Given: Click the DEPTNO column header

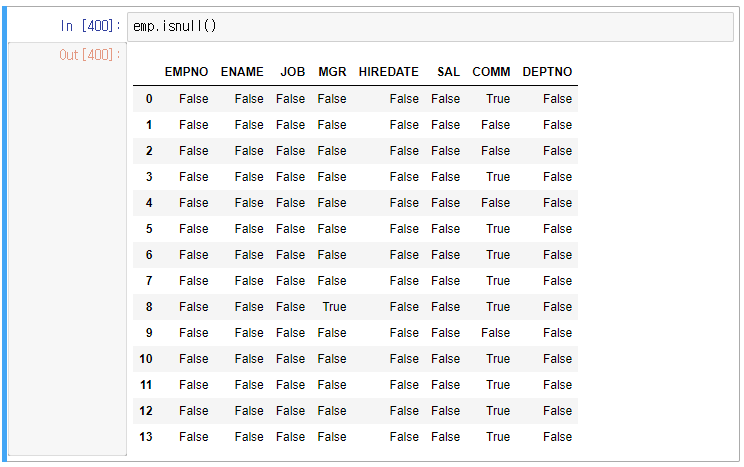Looking at the screenshot, I should click(547, 72).
